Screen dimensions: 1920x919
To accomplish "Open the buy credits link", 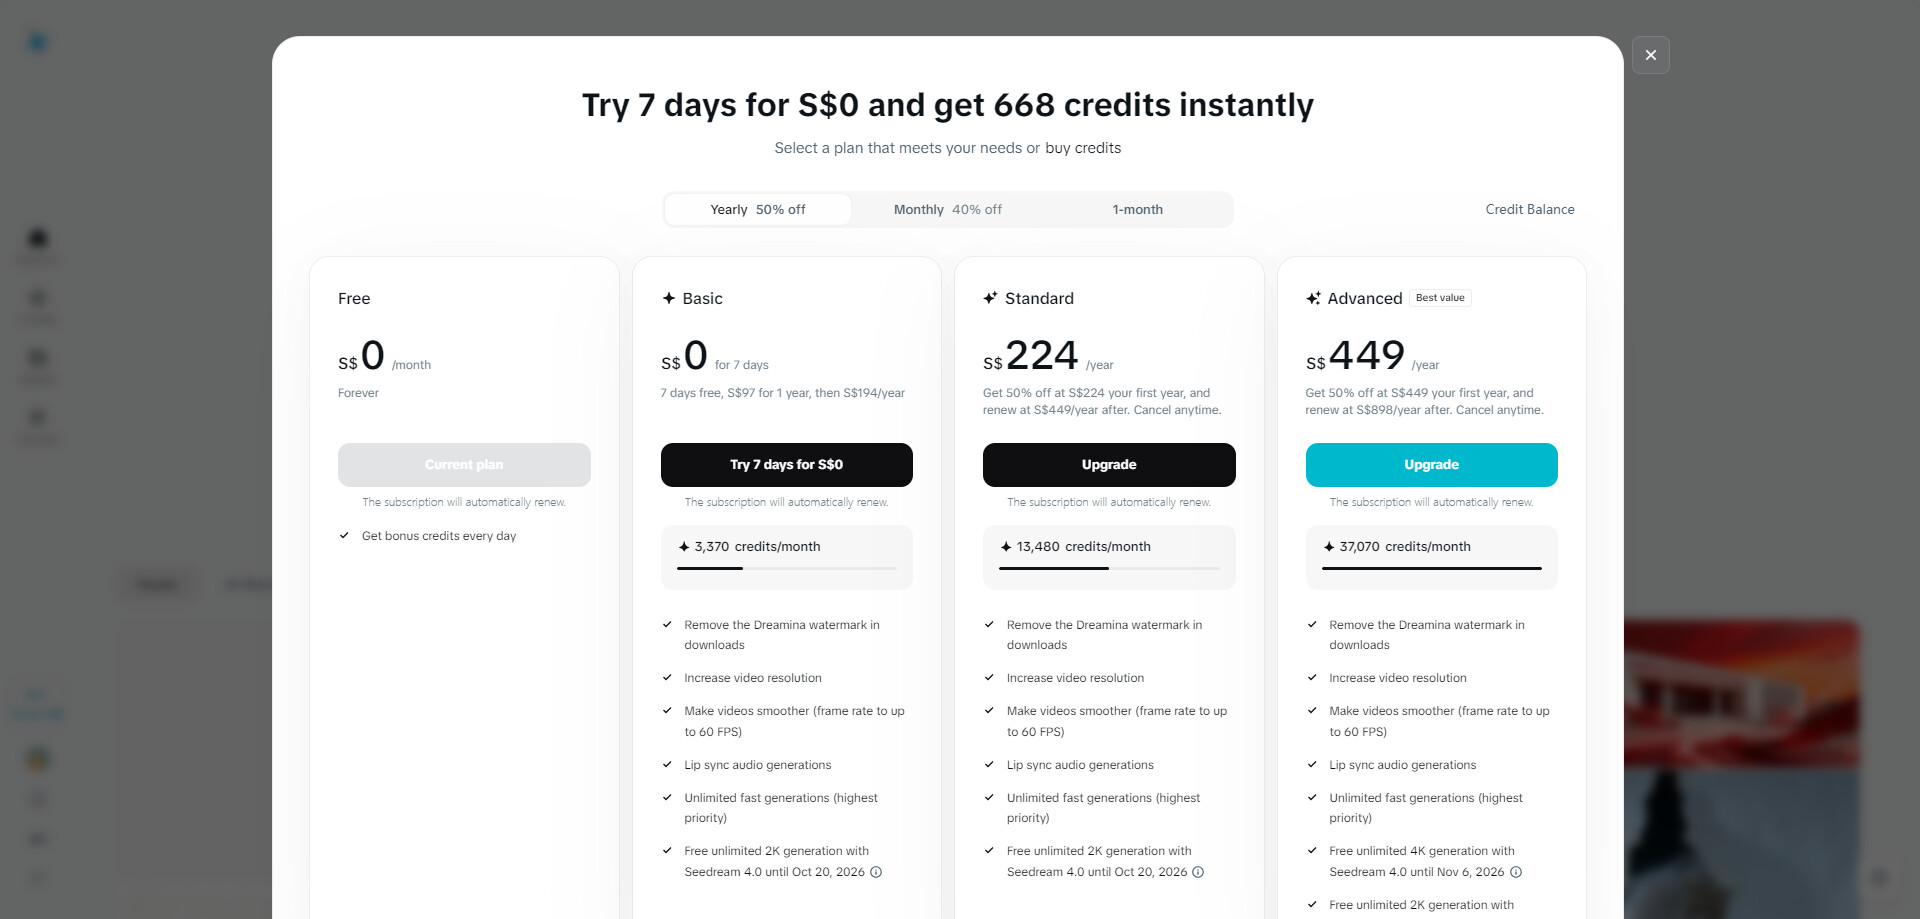I will [x=1083, y=148].
